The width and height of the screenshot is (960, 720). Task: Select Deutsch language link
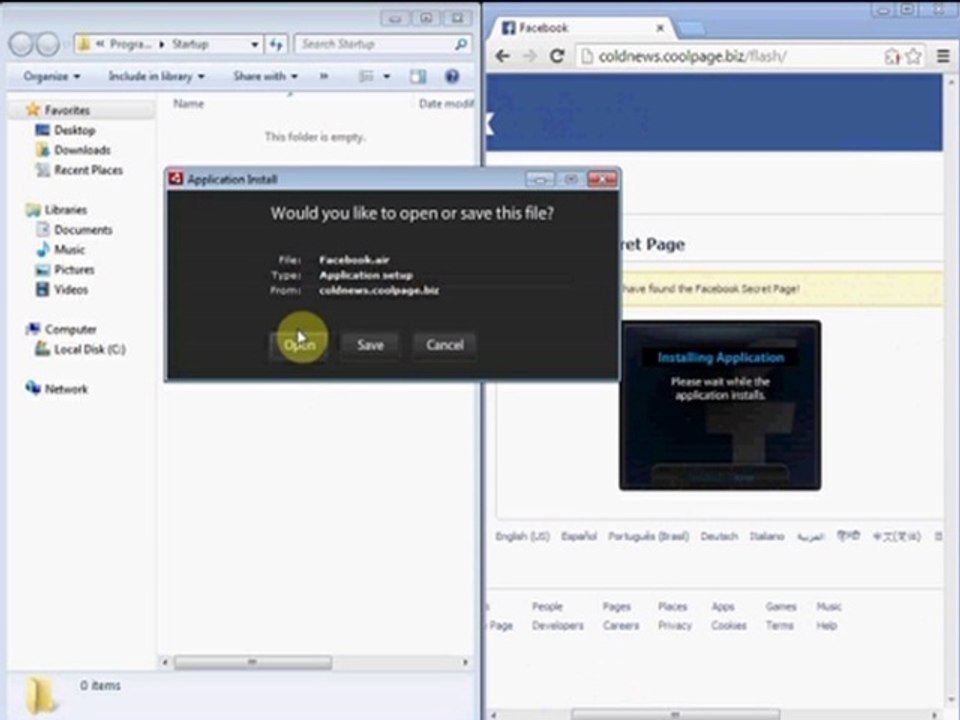719,536
